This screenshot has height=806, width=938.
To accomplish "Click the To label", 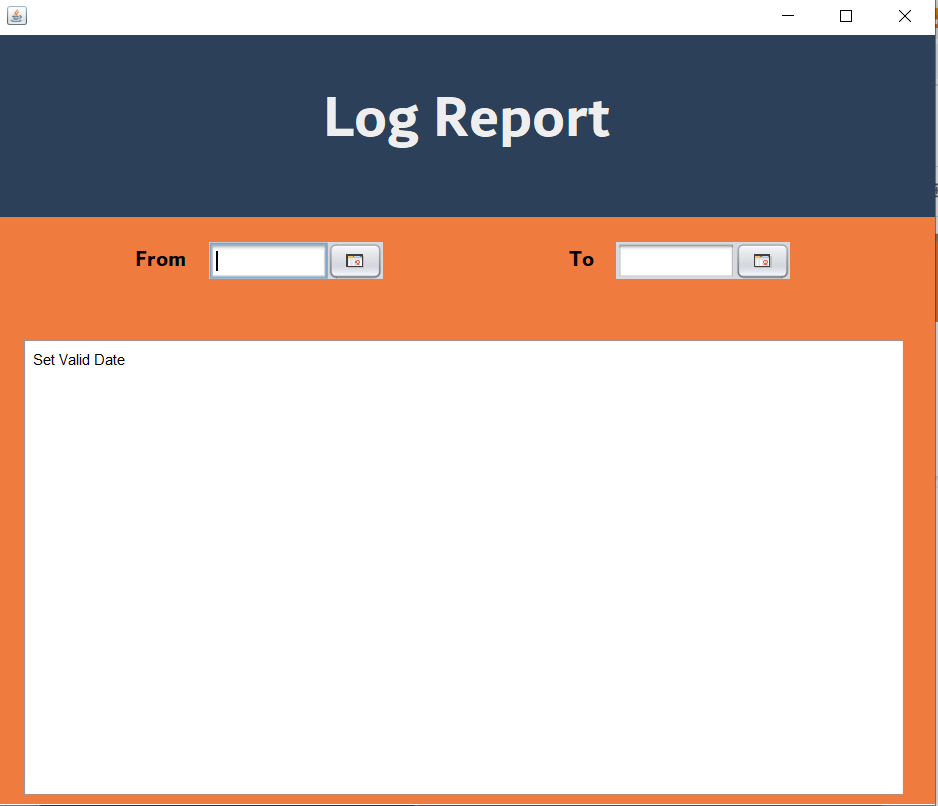I will tap(581, 259).
